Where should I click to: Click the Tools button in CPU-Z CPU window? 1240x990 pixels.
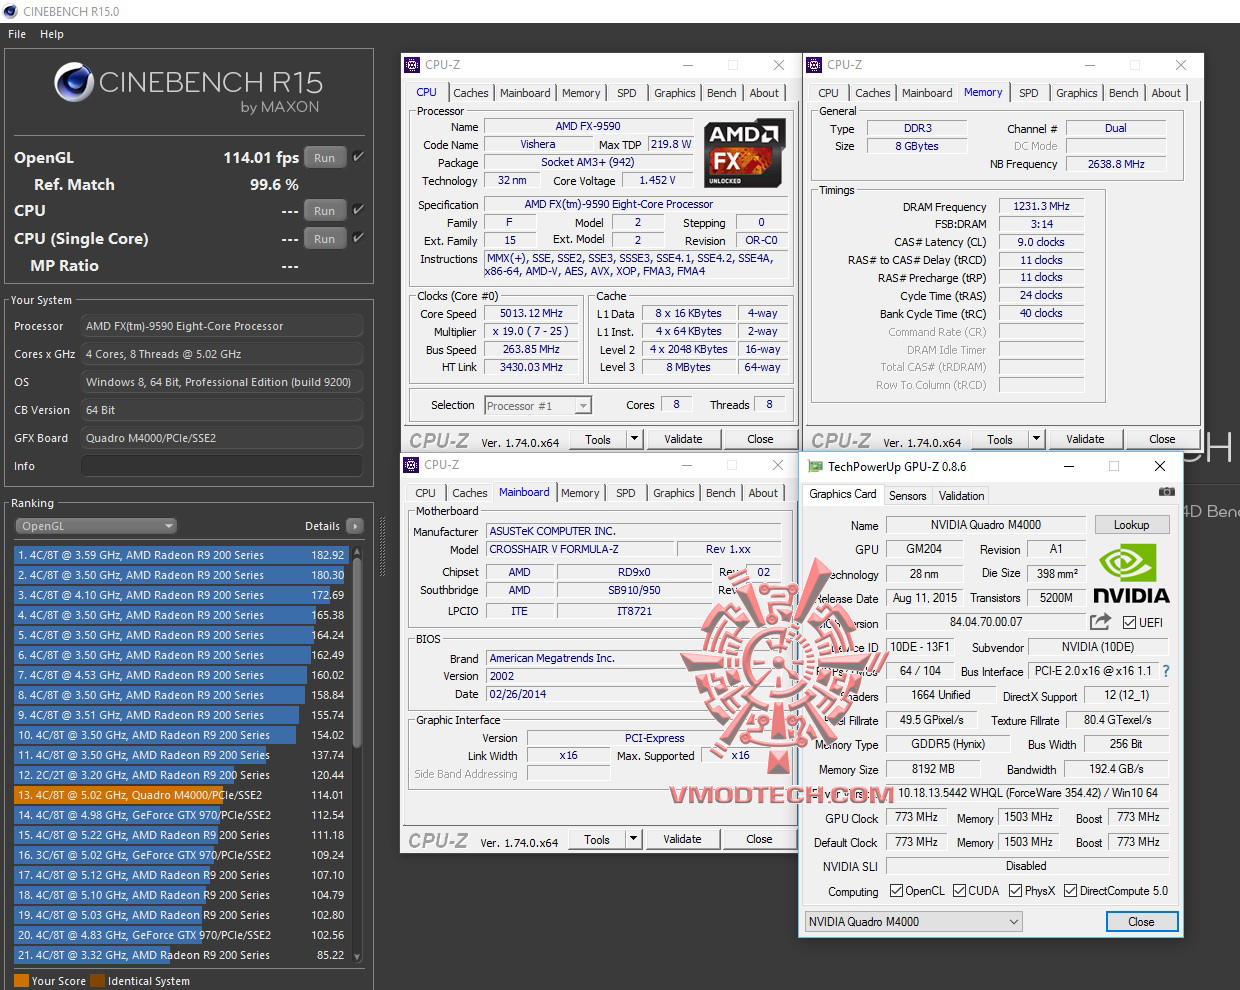tap(598, 439)
